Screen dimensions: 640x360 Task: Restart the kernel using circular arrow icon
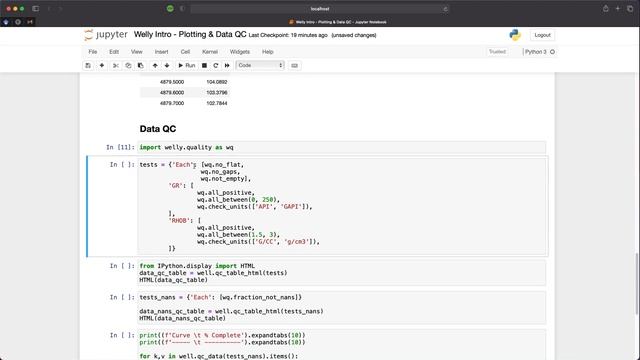216,65
